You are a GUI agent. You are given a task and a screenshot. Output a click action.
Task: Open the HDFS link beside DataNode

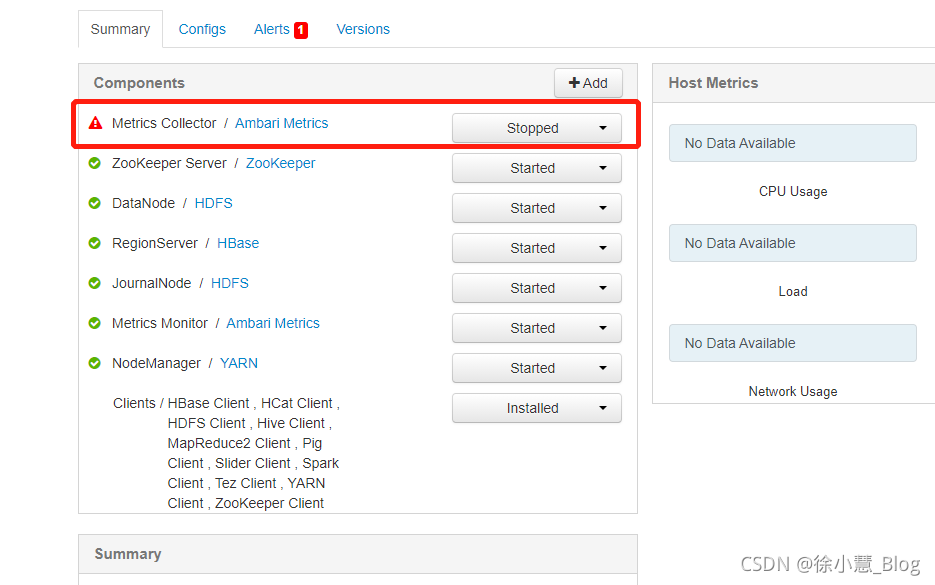tap(213, 203)
